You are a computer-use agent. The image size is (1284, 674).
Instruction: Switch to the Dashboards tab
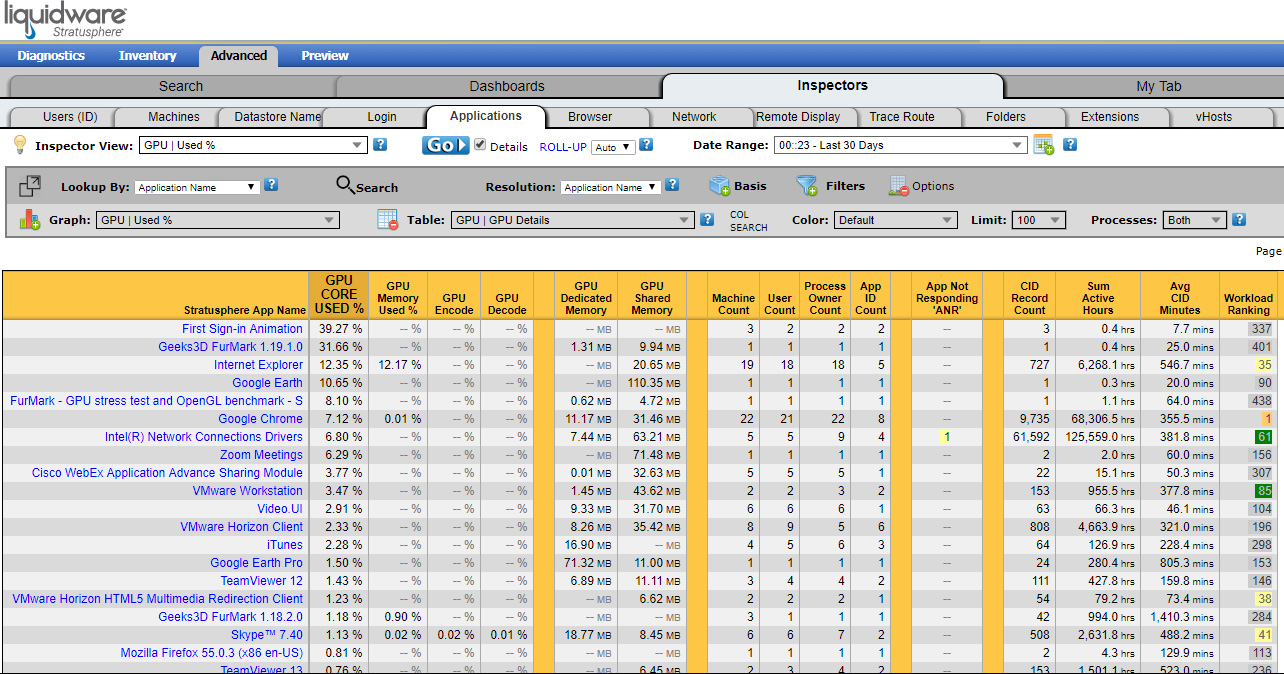[507, 86]
